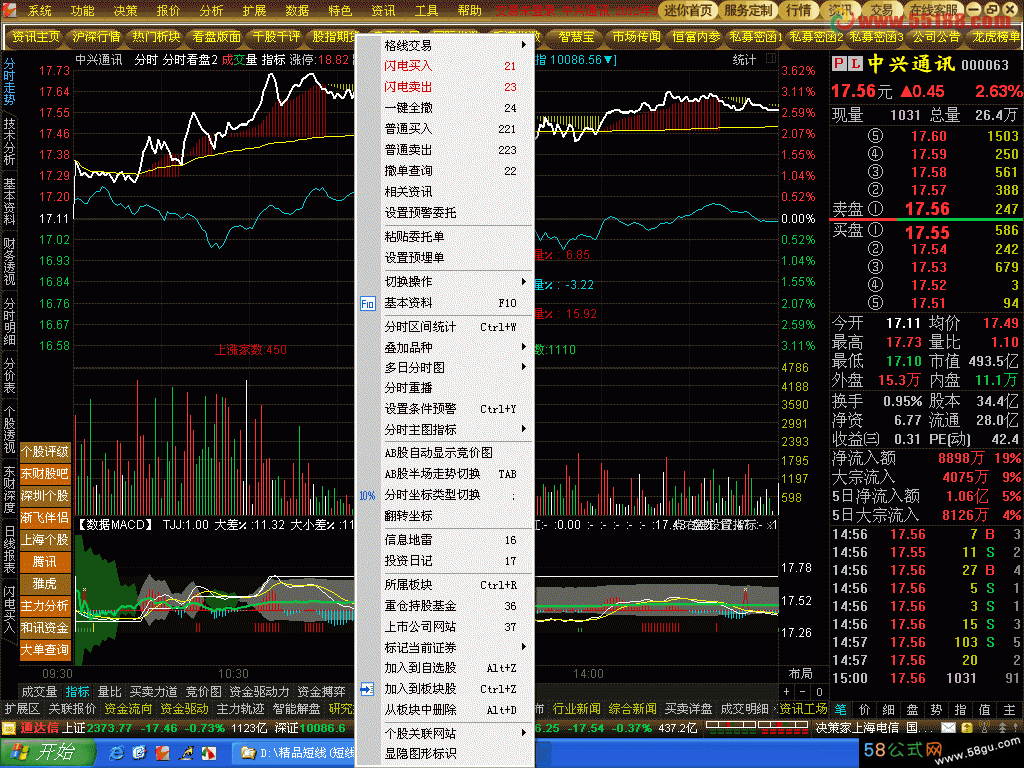Open the 基本资料 vertical side tab
The height and width of the screenshot is (768, 1024).
click(9, 201)
